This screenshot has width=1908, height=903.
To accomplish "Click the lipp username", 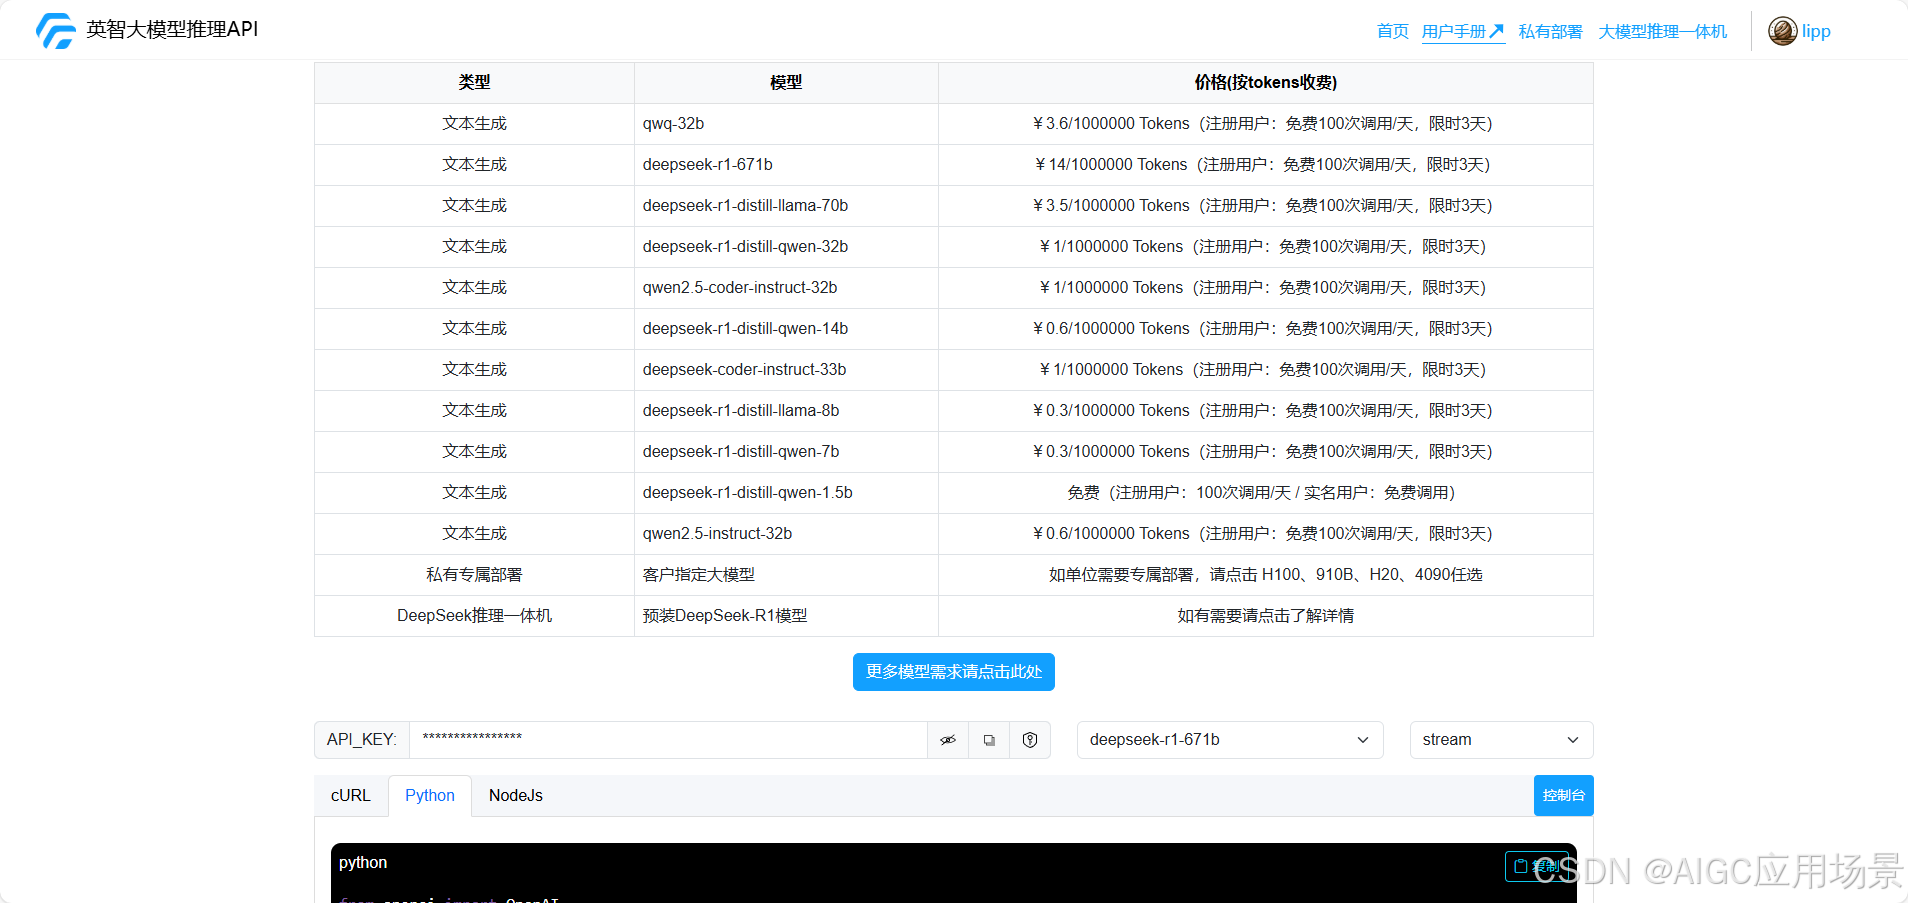I will tap(1816, 31).
